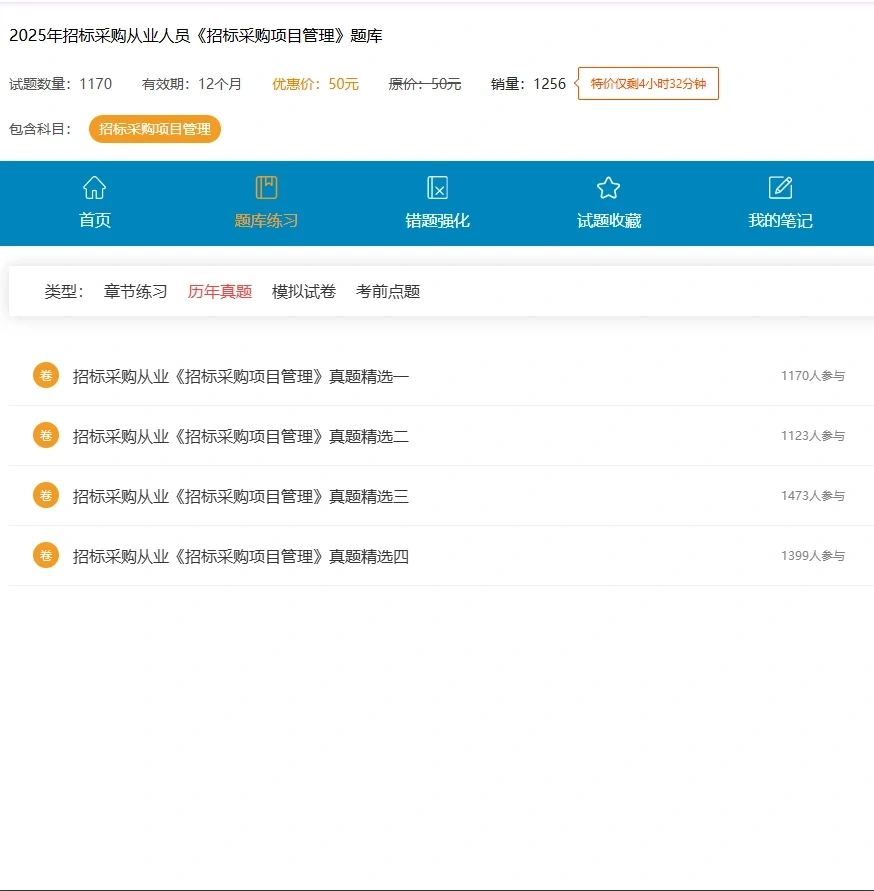The image size is (874, 891).
Task: Open 错题强化 via its icon
Action: [x=435, y=187]
